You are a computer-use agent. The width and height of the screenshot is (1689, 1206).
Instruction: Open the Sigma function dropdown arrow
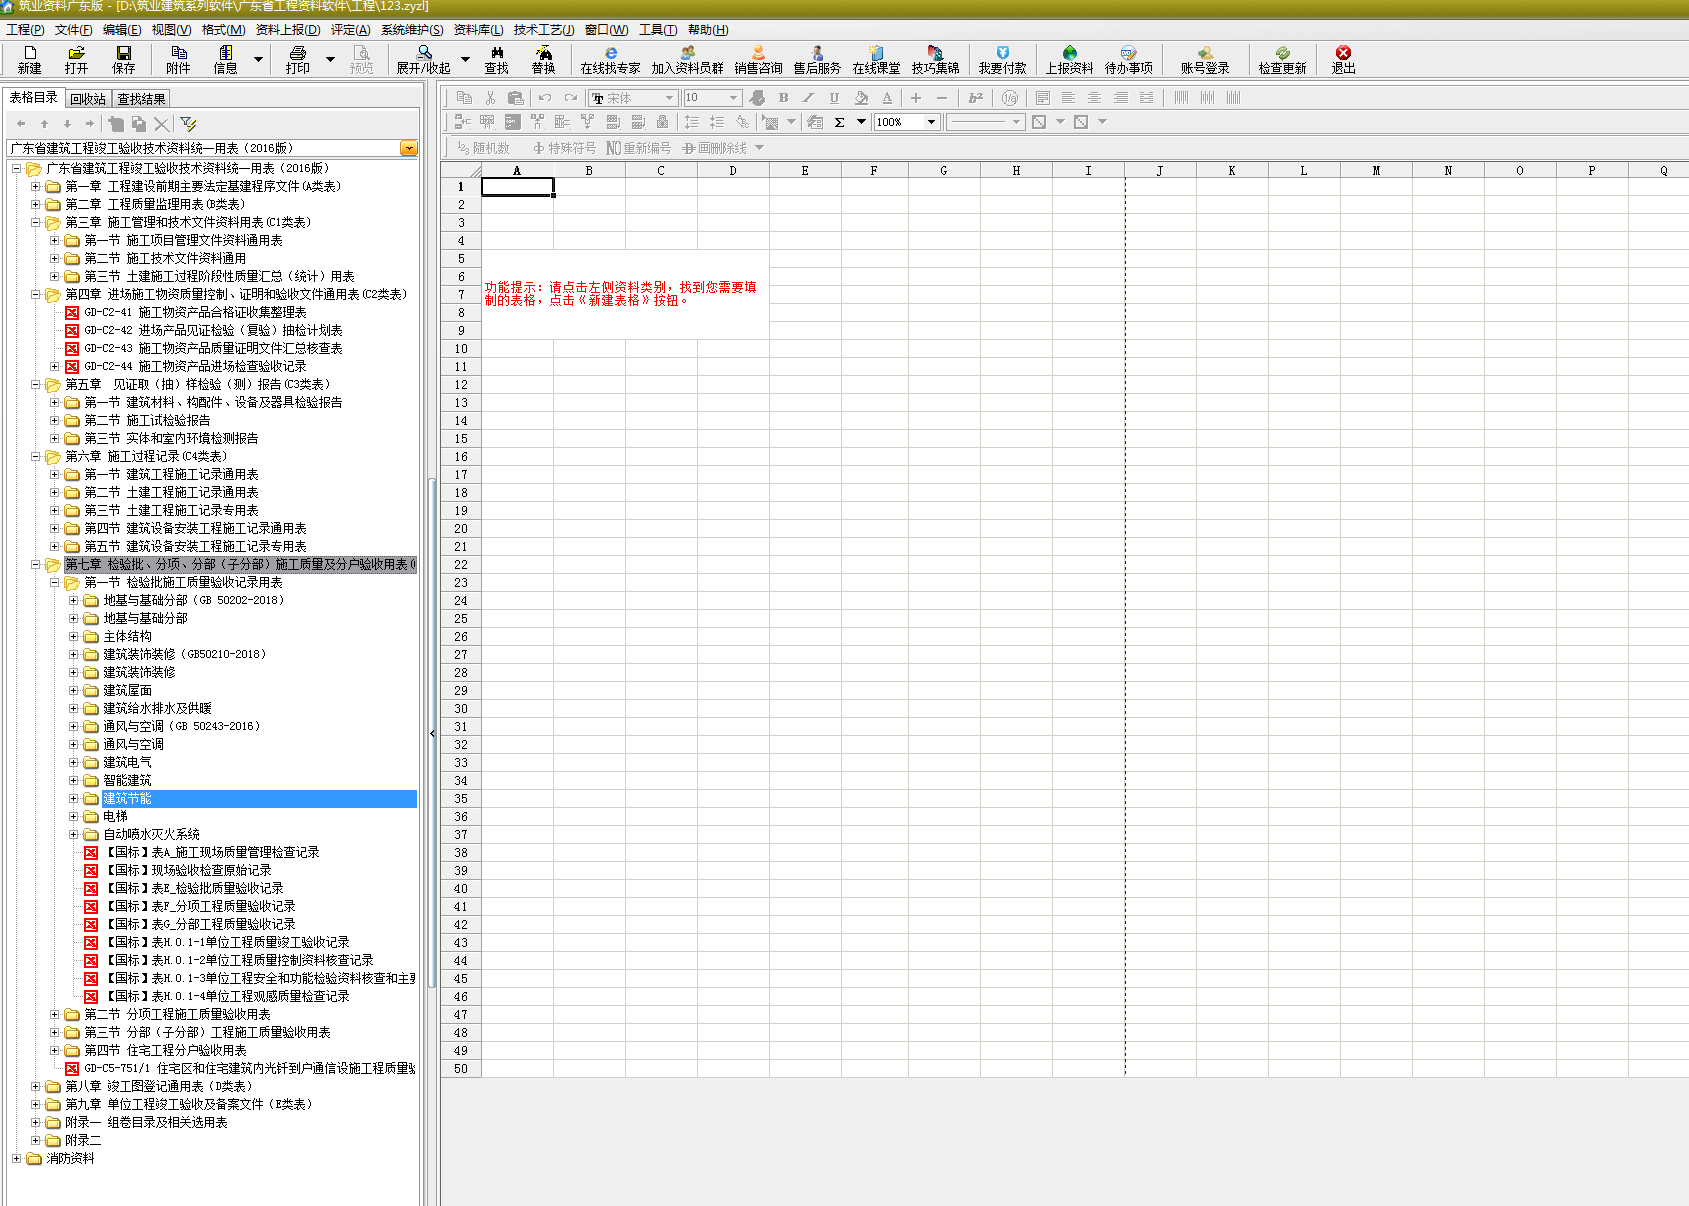pos(861,122)
